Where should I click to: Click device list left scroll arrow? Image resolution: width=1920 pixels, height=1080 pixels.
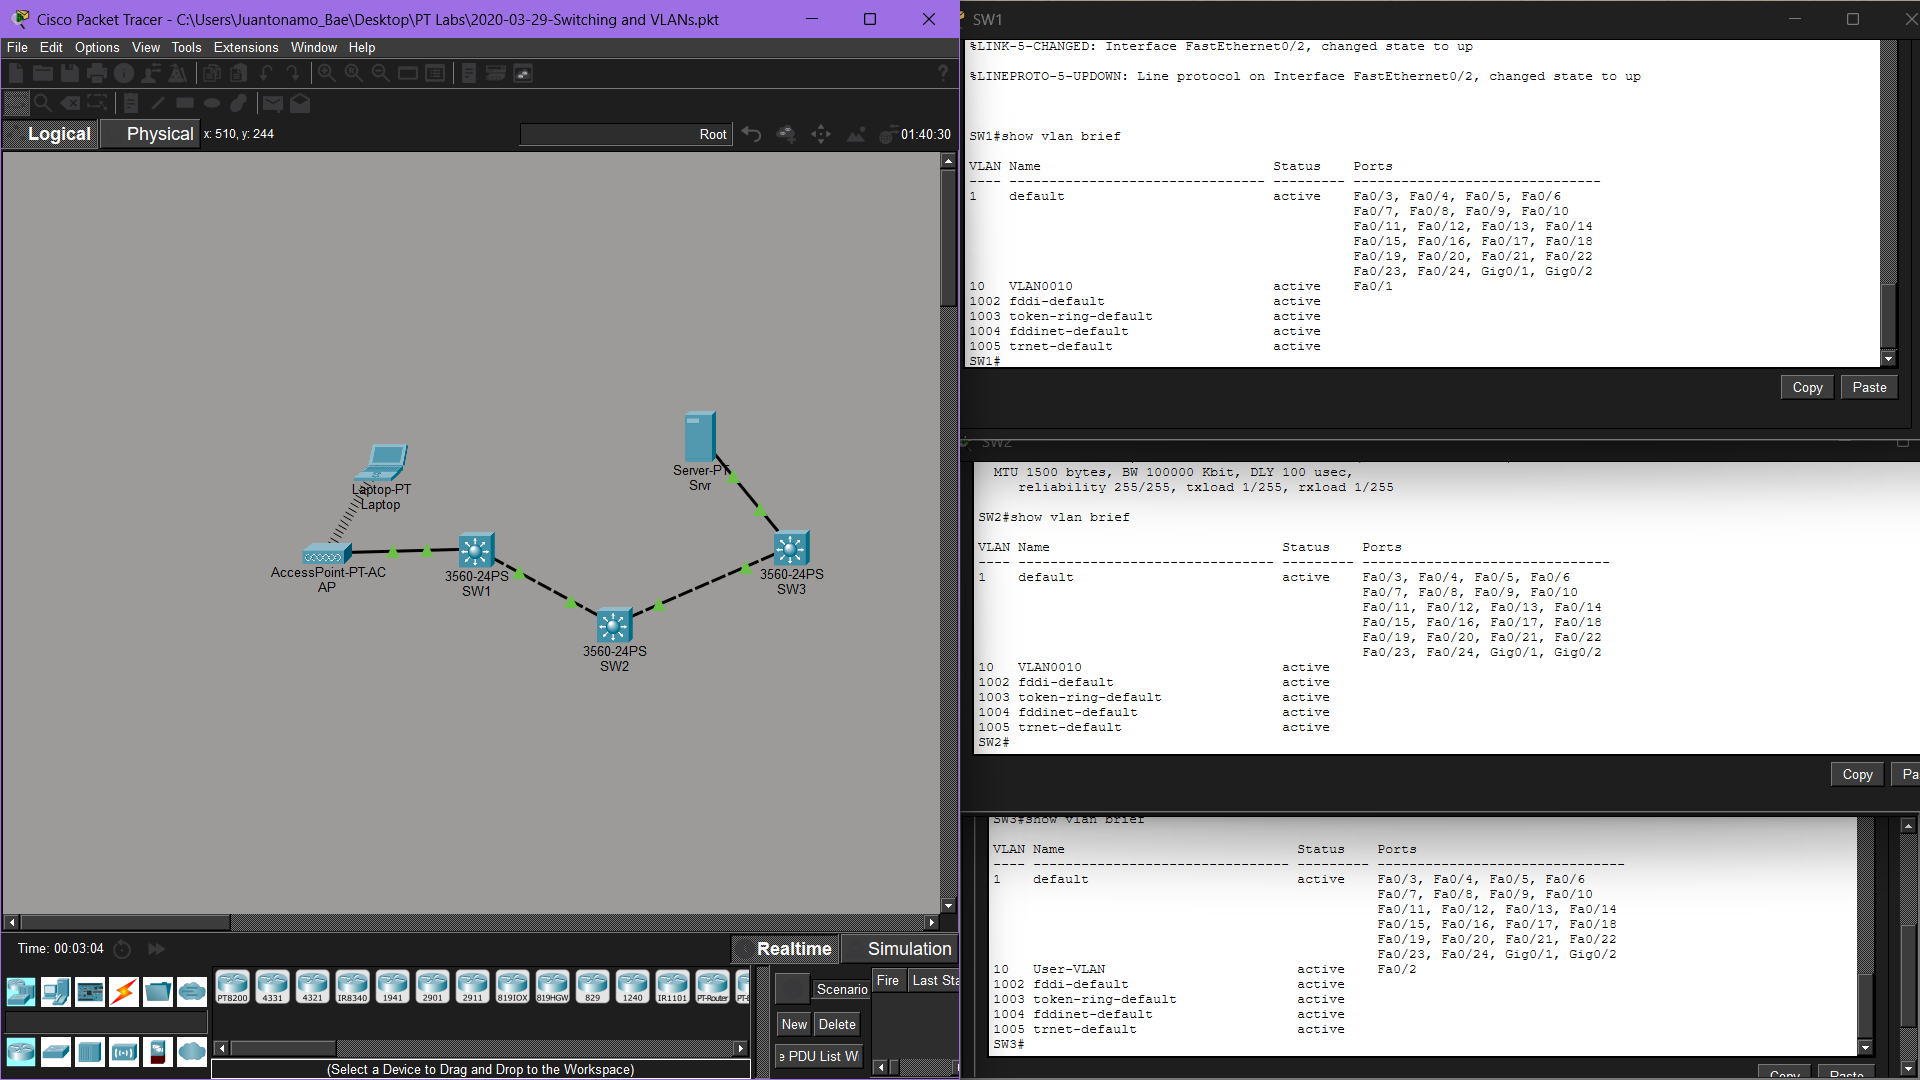point(222,1048)
